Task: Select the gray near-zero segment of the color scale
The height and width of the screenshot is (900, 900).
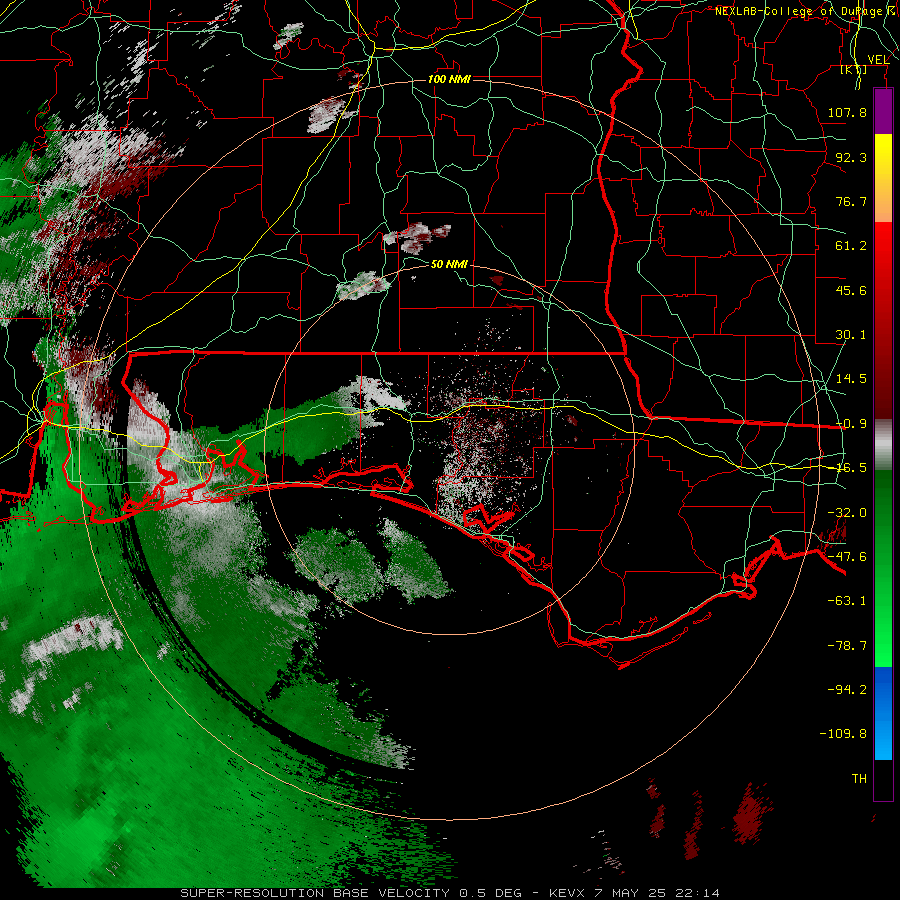Action: click(x=883, y=445)
